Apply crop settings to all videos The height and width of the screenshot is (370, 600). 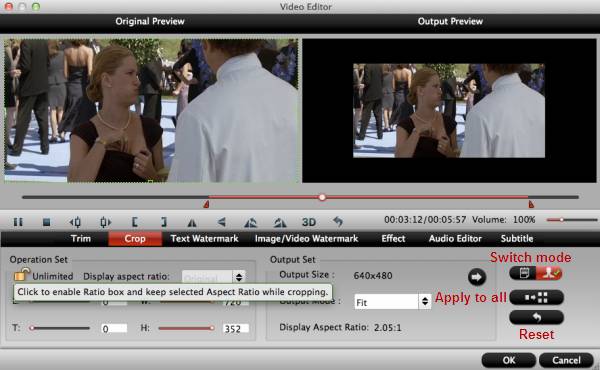pyautogui.click(x=536, y=297)
